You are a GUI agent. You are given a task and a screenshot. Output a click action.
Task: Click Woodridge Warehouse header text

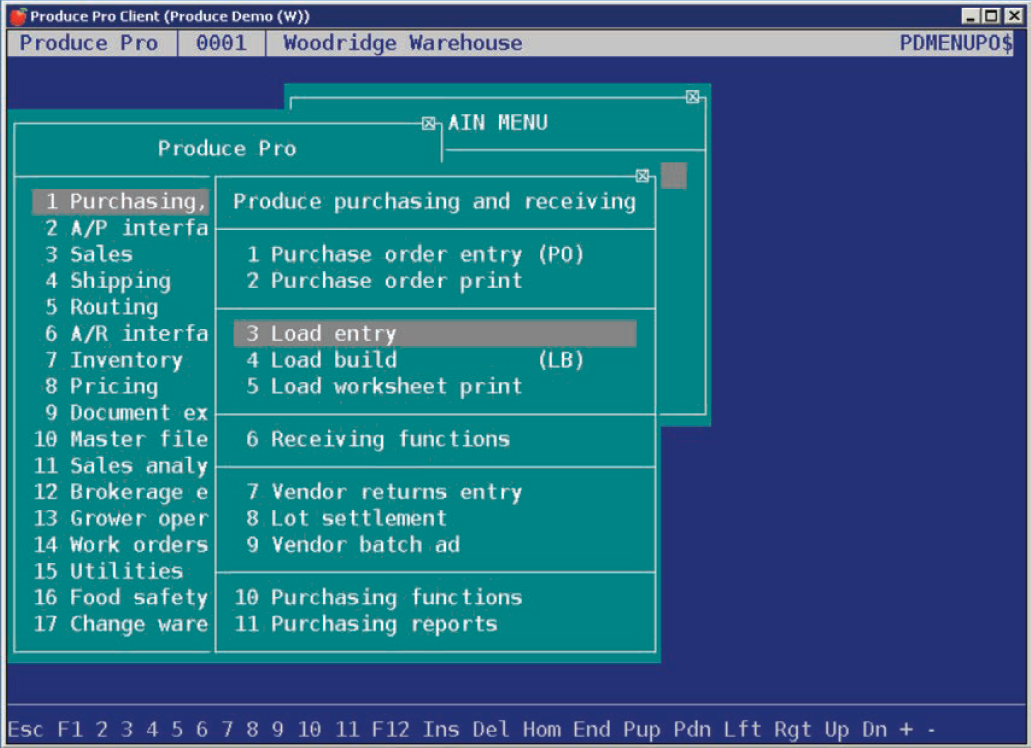[402, 43]
